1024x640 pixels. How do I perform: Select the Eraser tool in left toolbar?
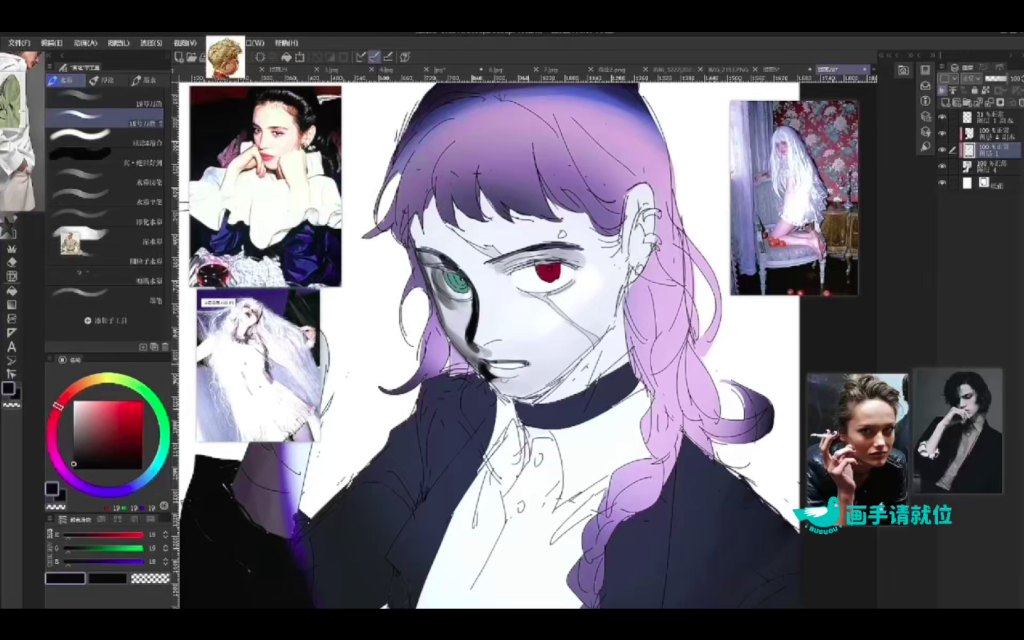coord(12,262)
